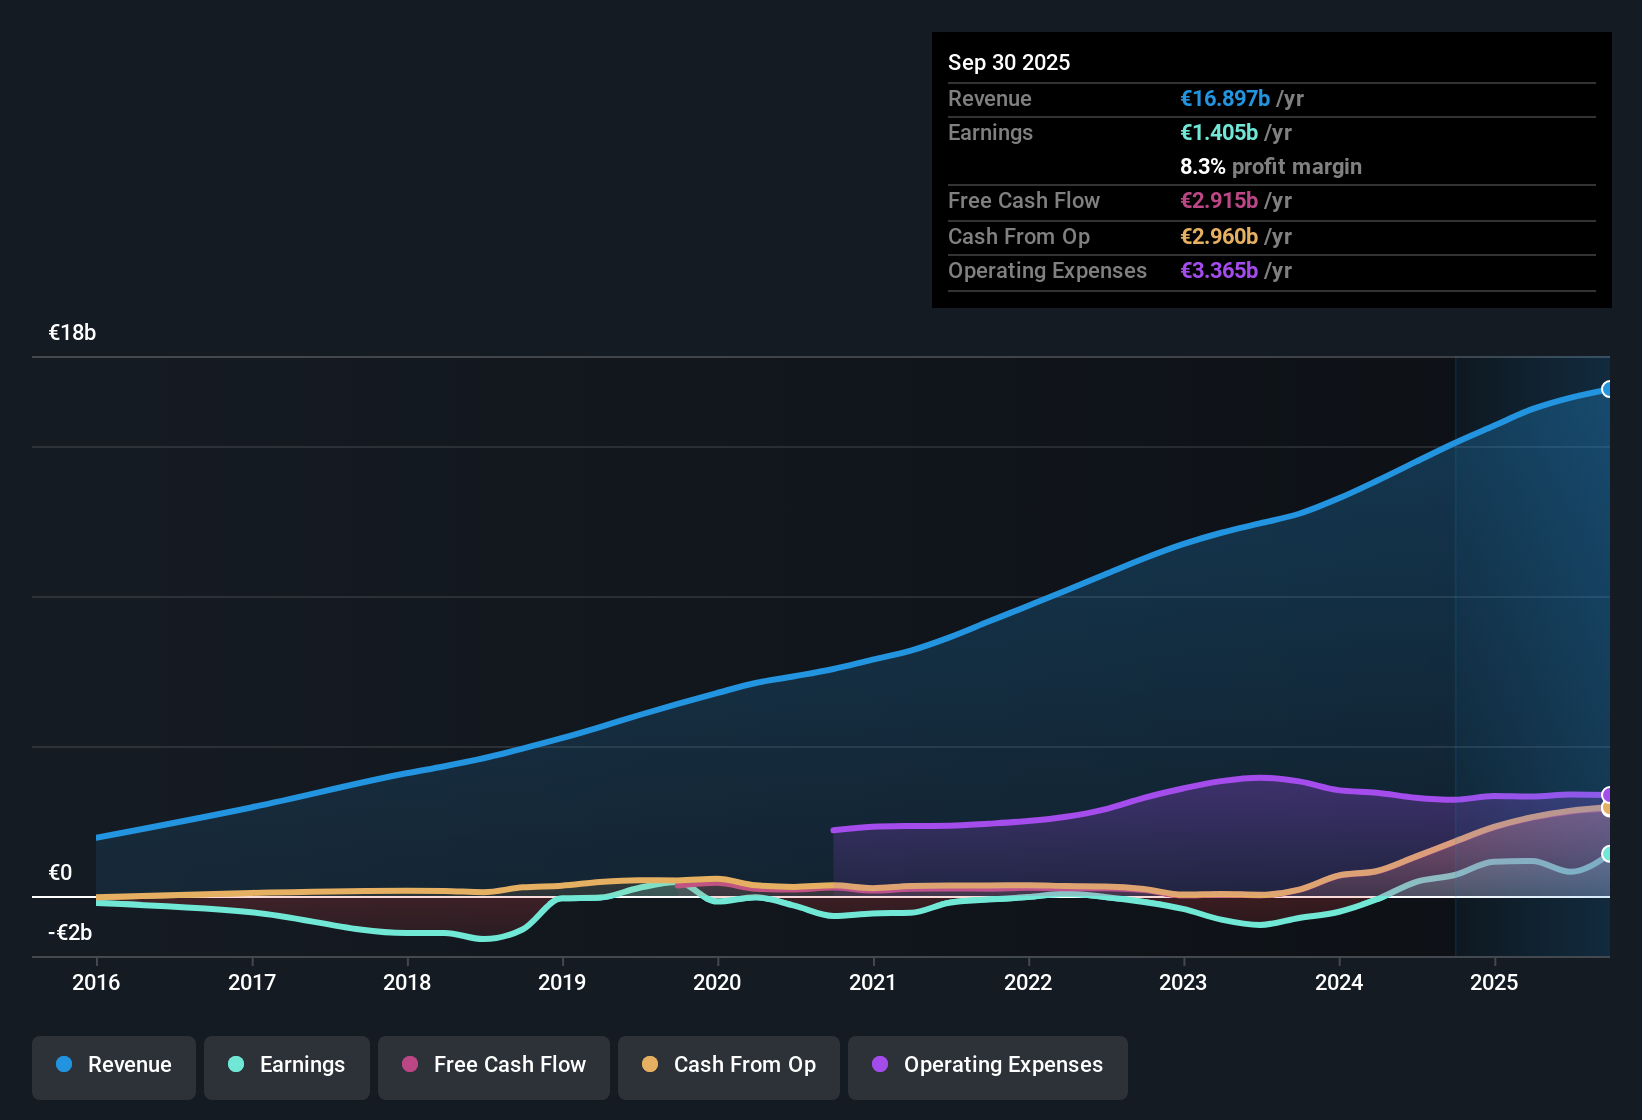This screenshot has height=1120, width=1642.
Task: Open the Free Cash Flow legend entry
Action: pos(493,1065)
